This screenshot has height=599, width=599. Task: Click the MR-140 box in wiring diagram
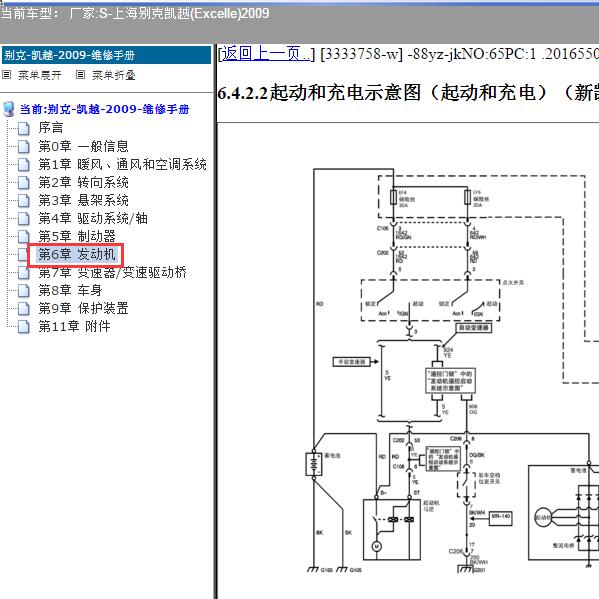click(500, 518)
